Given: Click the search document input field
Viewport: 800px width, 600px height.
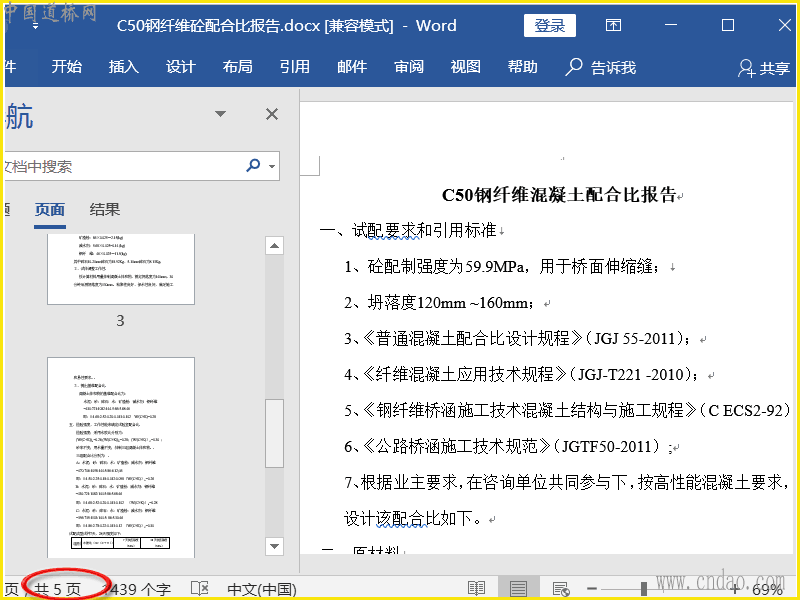Looking at the screenshot, I should click(122, 166).
